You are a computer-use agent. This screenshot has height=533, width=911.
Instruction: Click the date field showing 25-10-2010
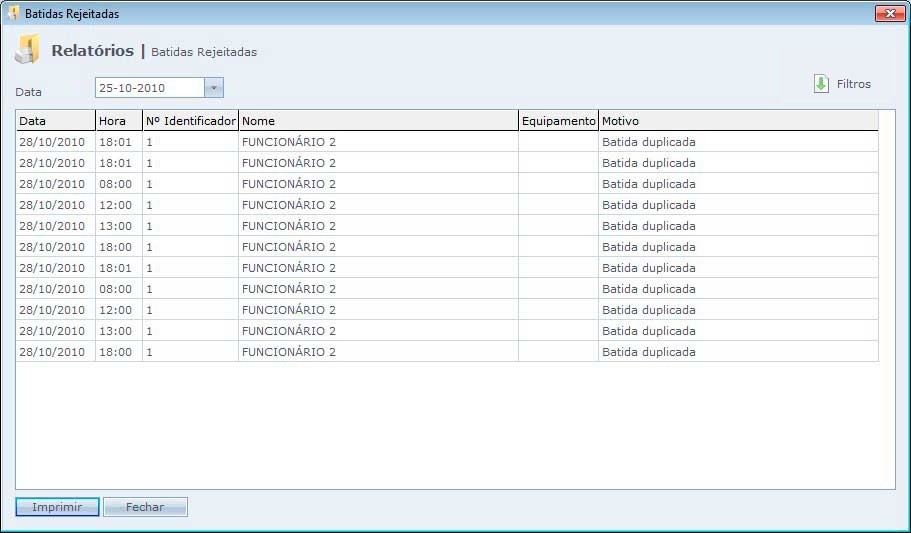coord(148,88)
